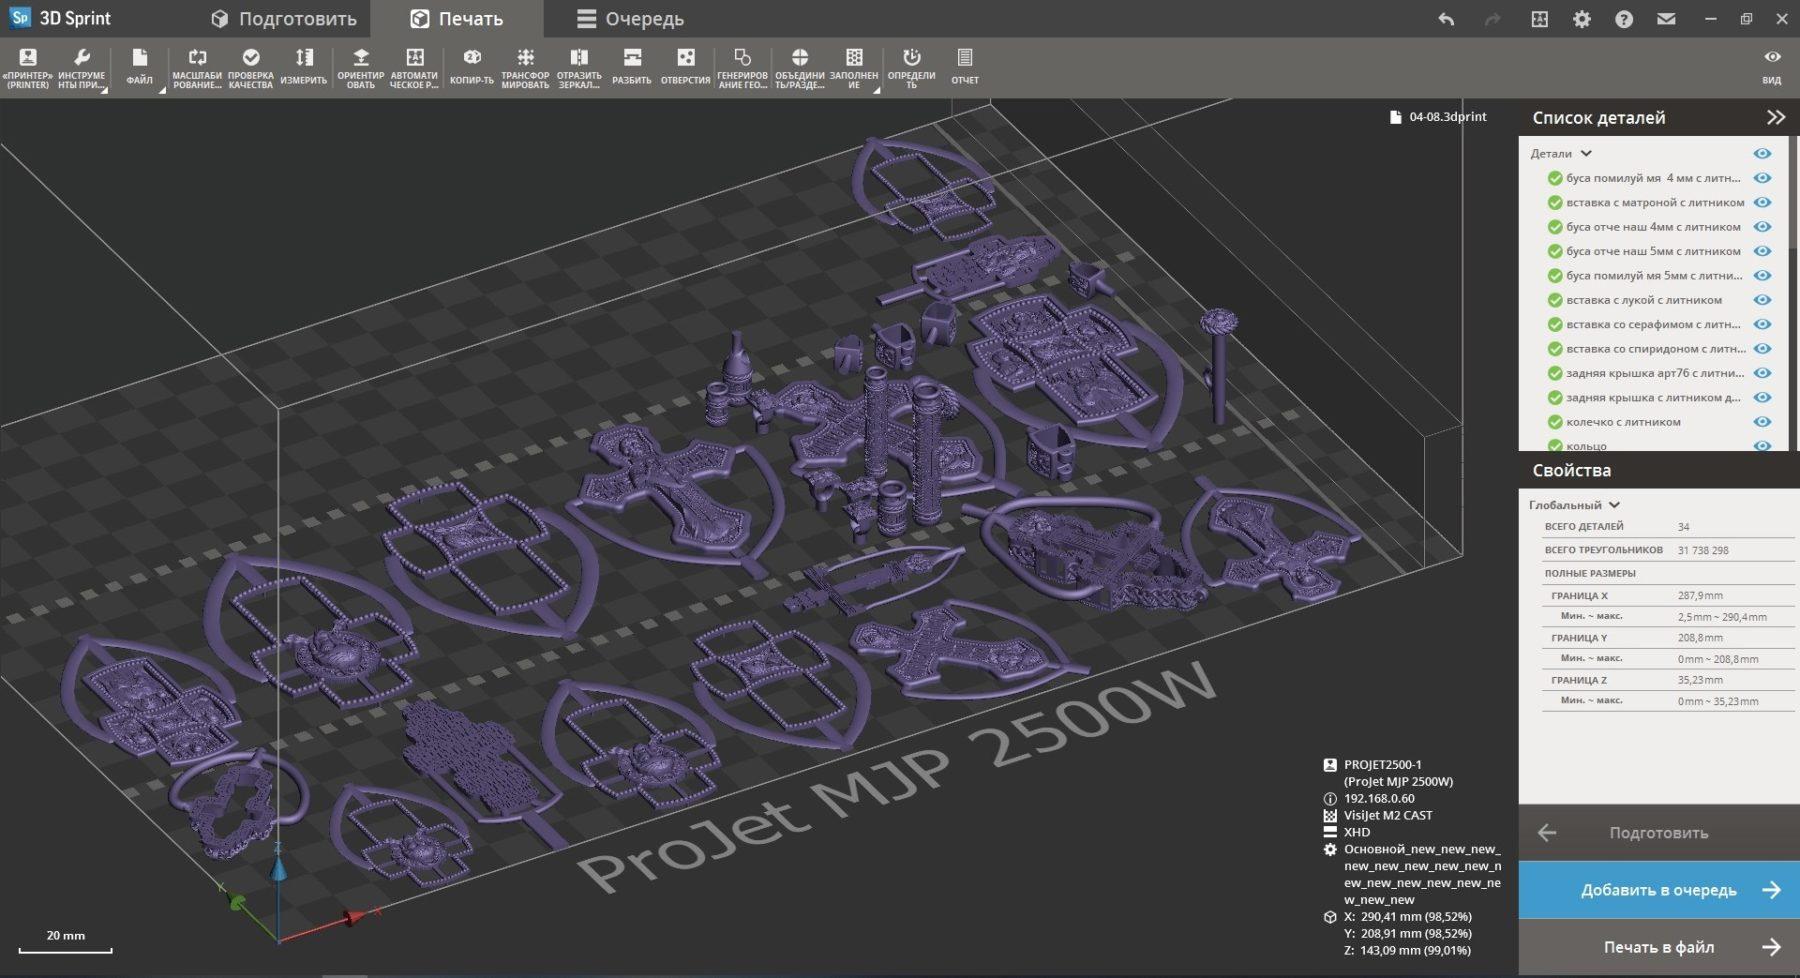Click the envelope feedback icon
The width and height of the screenshot is (1800, 978).
coord(1666,19)
